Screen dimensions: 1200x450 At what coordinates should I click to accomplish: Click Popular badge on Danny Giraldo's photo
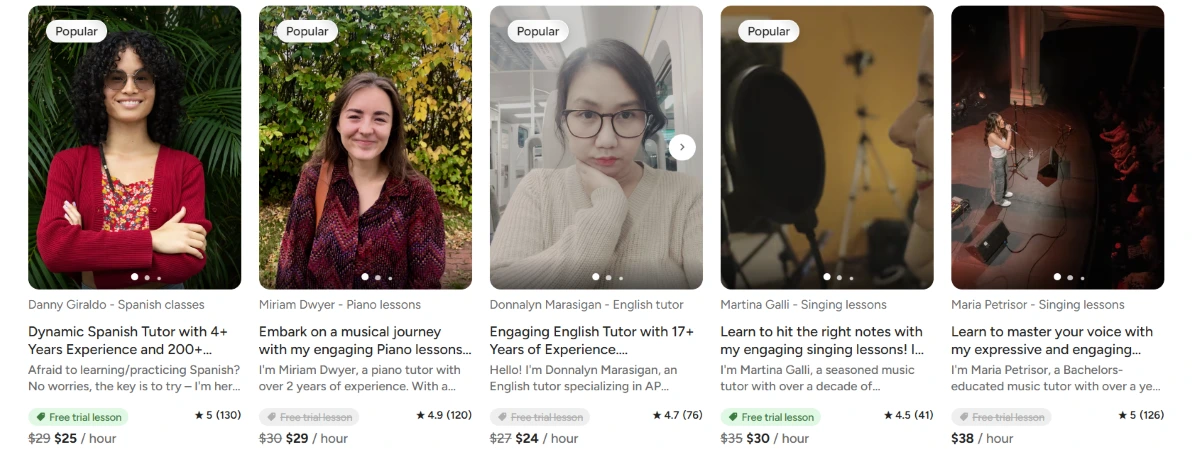(77, 31)
